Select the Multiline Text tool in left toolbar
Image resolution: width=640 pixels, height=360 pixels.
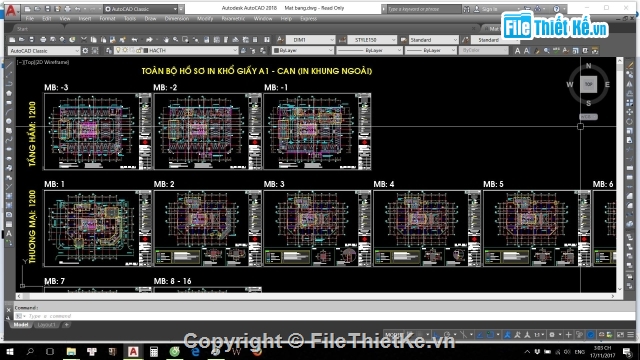pos(9,234)
